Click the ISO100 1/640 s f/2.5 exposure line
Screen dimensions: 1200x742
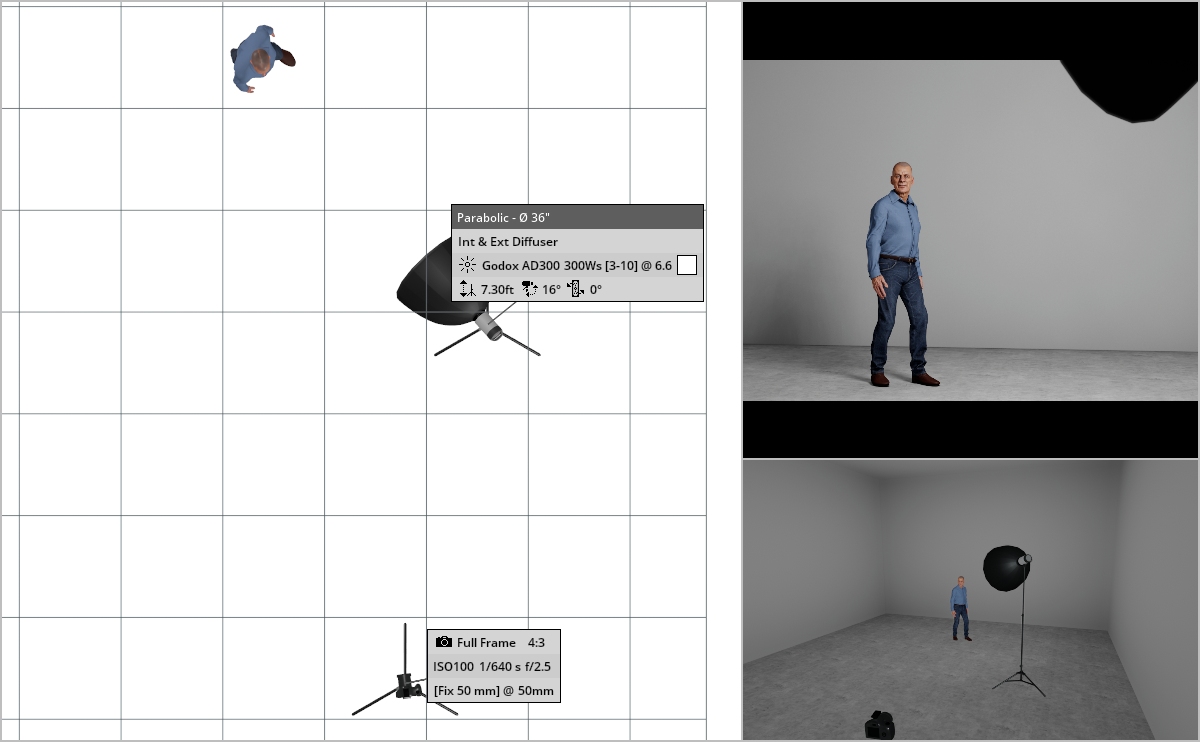(491, 666)
